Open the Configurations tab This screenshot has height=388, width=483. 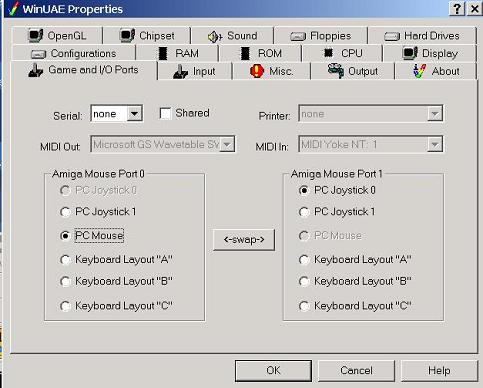pos(74,53)
